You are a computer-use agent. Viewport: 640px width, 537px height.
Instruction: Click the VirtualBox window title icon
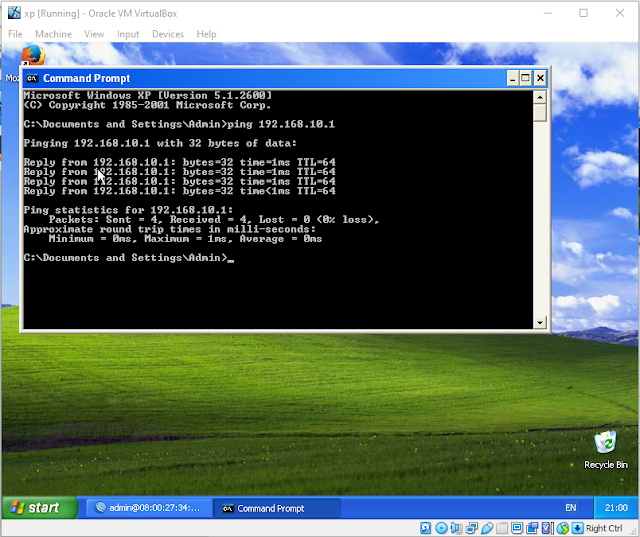[x=14, y=13]
